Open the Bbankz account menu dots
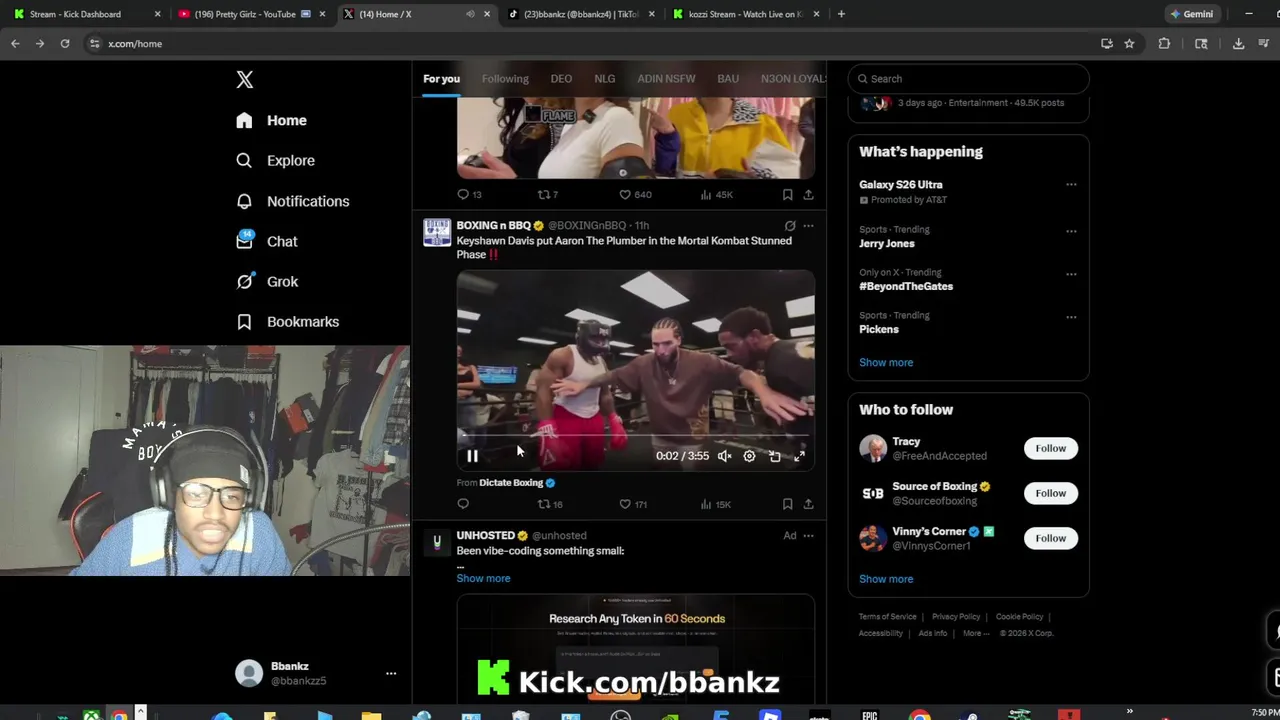 (391, 673)
